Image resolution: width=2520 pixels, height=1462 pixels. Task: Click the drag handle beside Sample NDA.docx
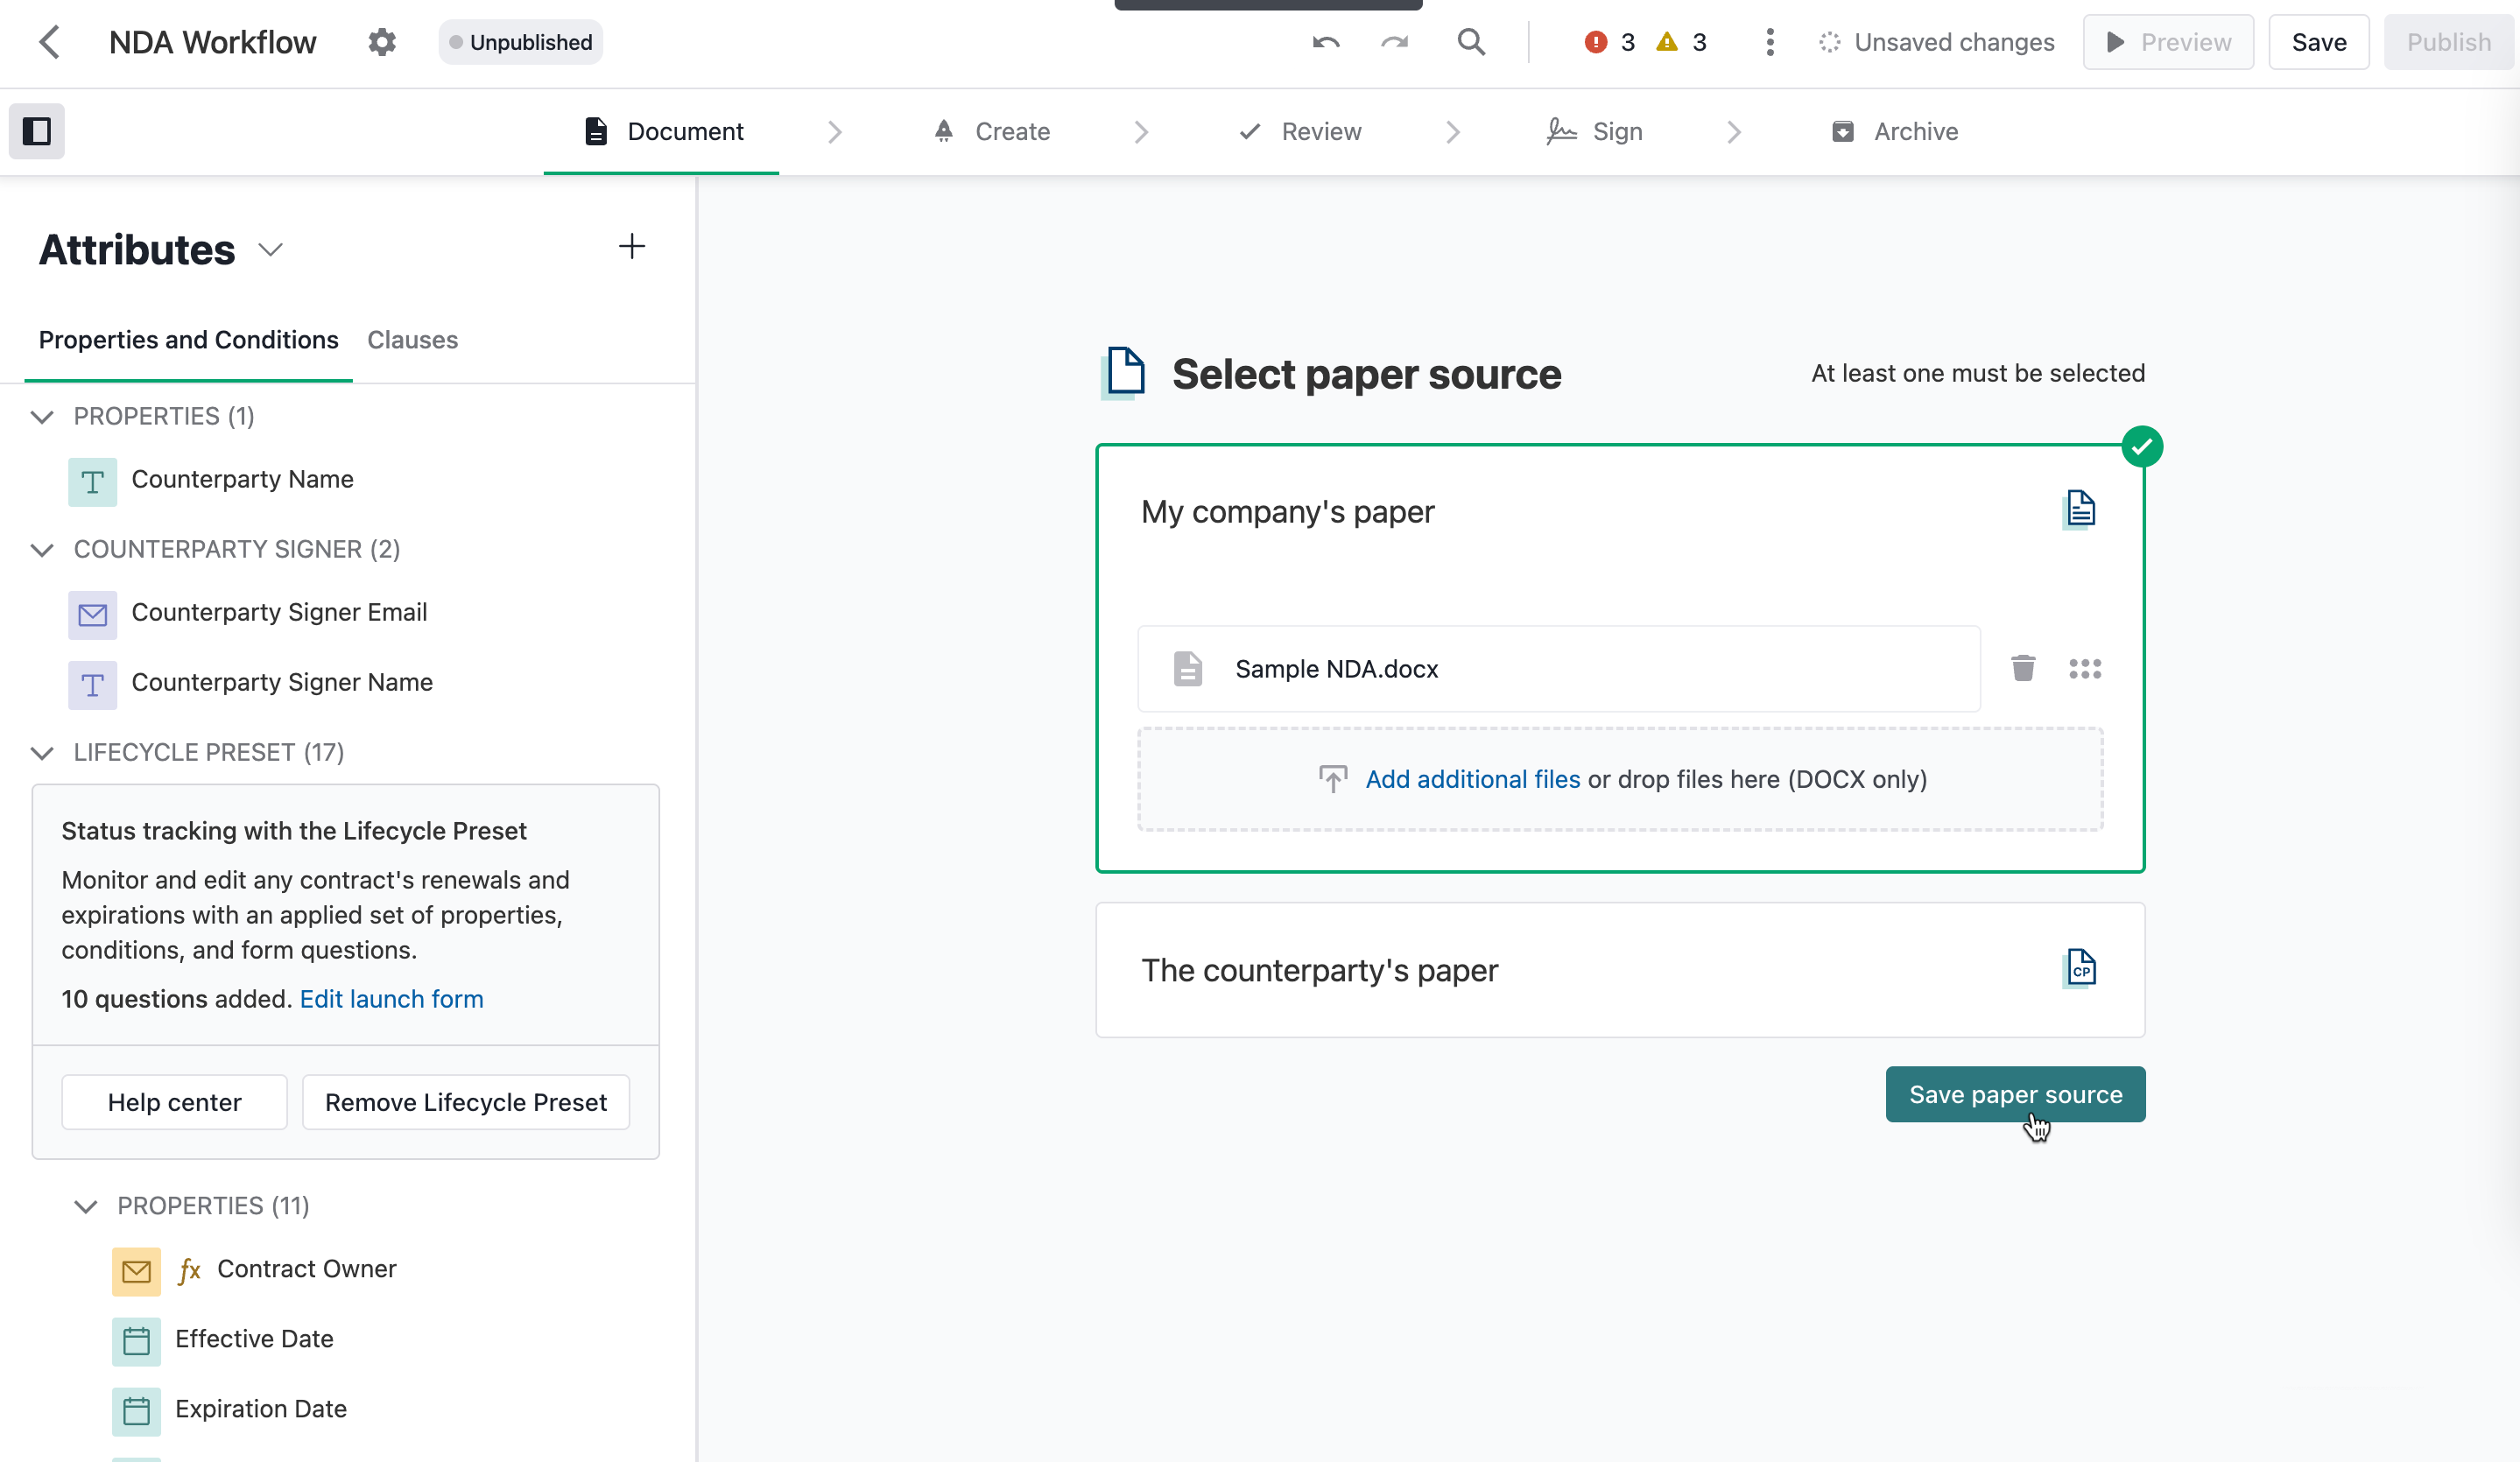pyautogui.click(x=2085, y=668)
